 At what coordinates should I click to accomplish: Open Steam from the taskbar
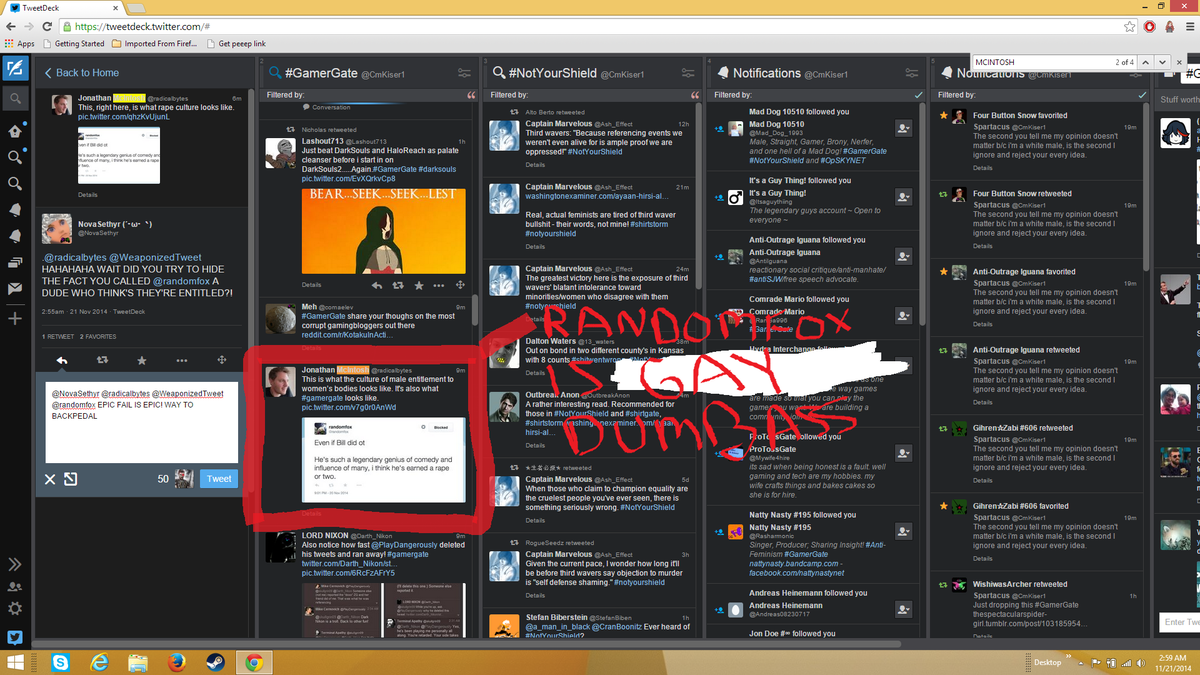(x=215, y=662)
